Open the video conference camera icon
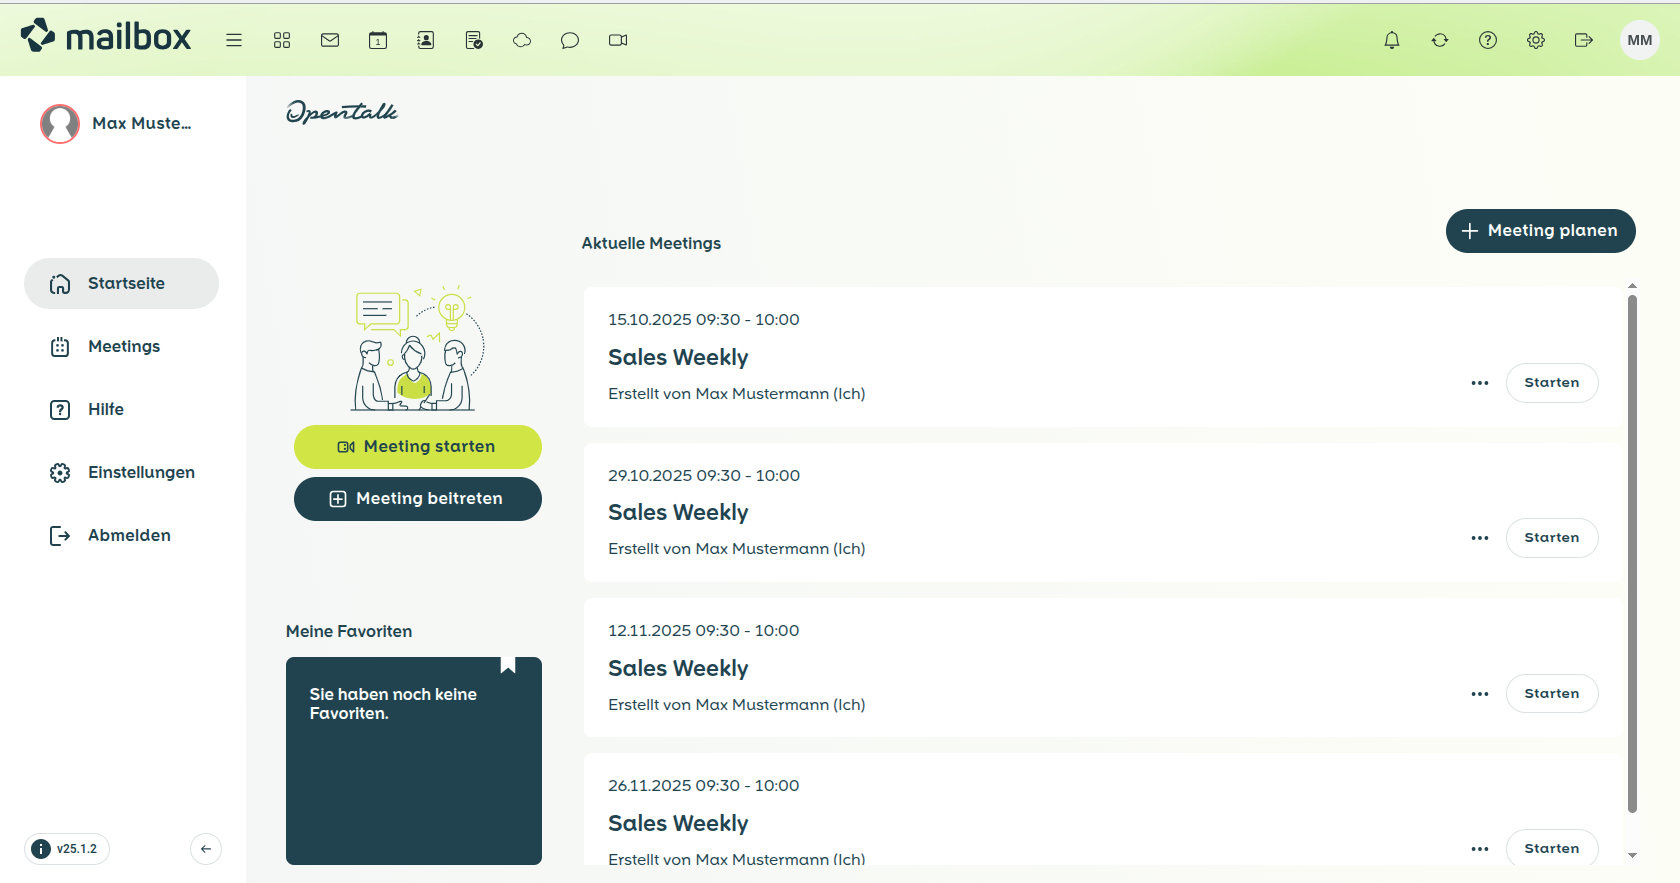 tap(618, 40)
